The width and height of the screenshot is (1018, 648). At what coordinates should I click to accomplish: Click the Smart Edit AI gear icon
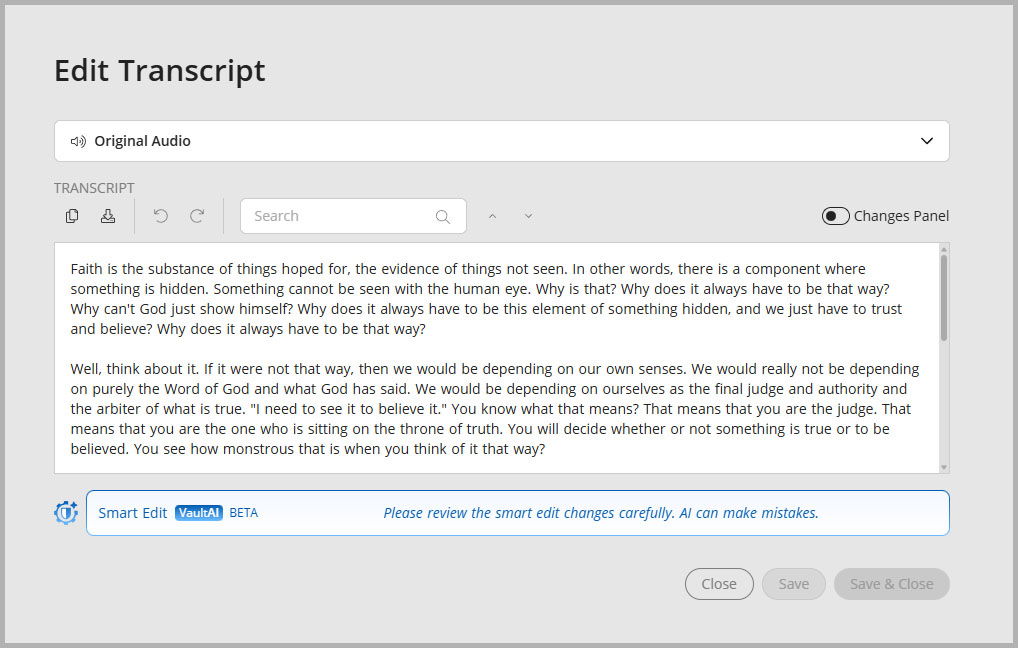[65, 512]
